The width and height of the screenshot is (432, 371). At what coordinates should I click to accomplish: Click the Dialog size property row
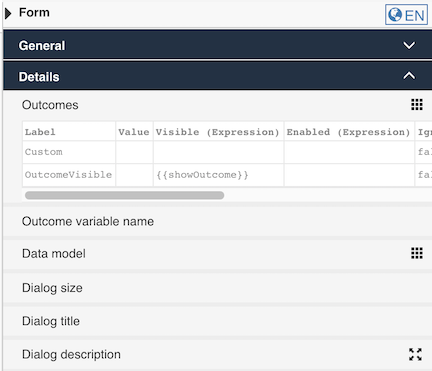[217, 288]
